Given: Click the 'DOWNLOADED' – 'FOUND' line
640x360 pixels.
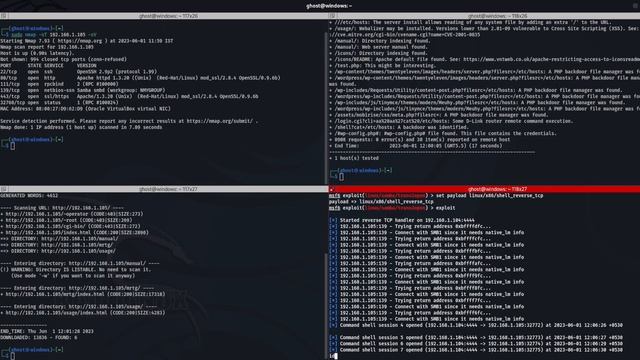Looking at the screenshot, I should (38, 338).
